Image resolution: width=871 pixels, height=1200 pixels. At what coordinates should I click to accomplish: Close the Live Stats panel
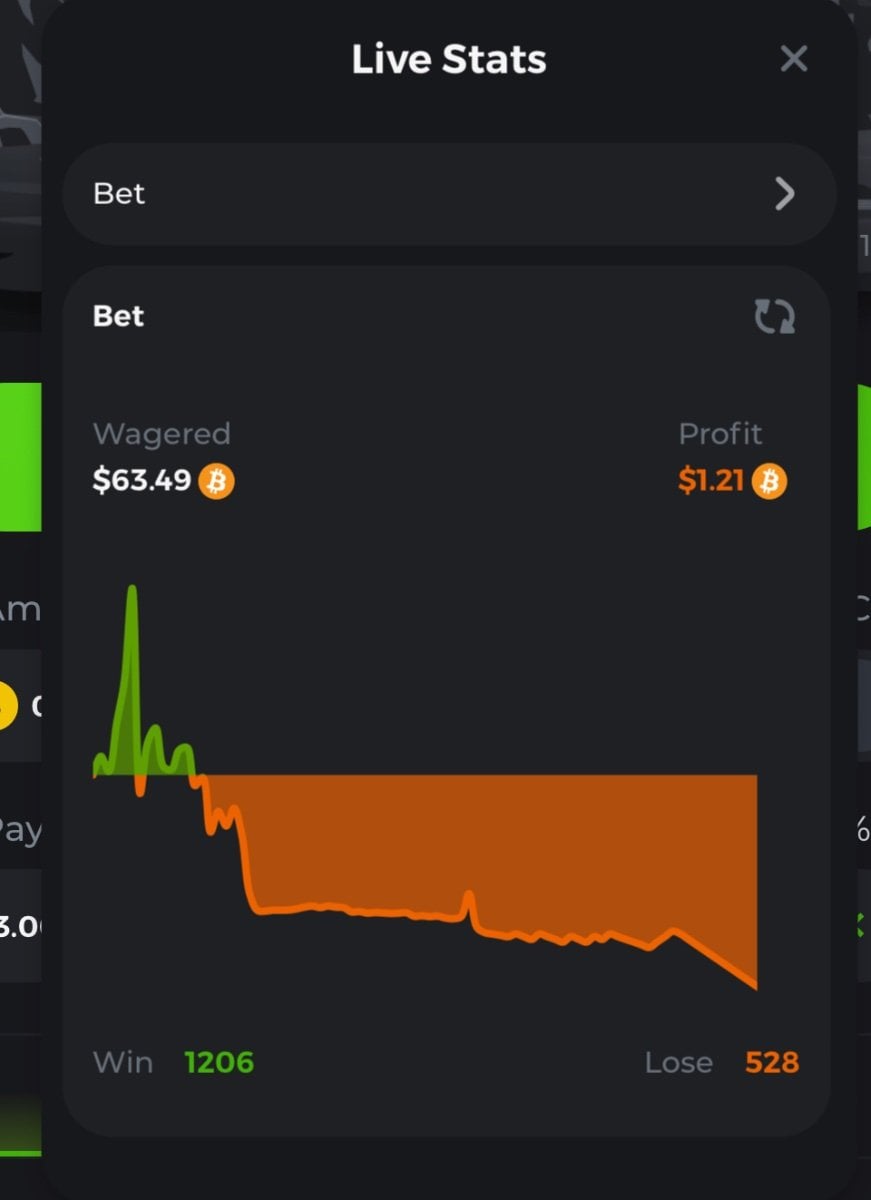[x=793, y=60]
